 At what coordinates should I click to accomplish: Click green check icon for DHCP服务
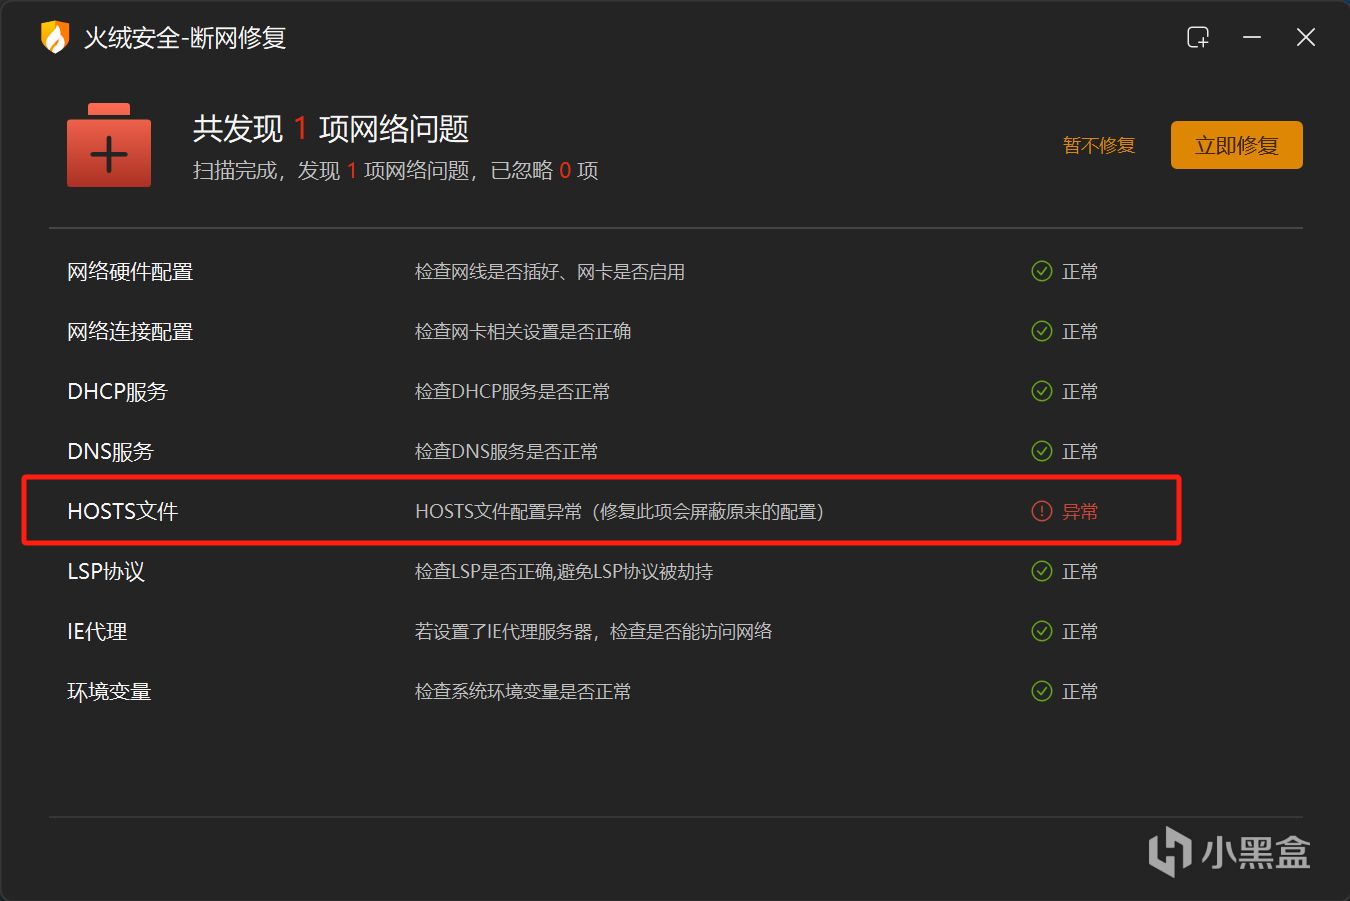[x=1042, y=391]
